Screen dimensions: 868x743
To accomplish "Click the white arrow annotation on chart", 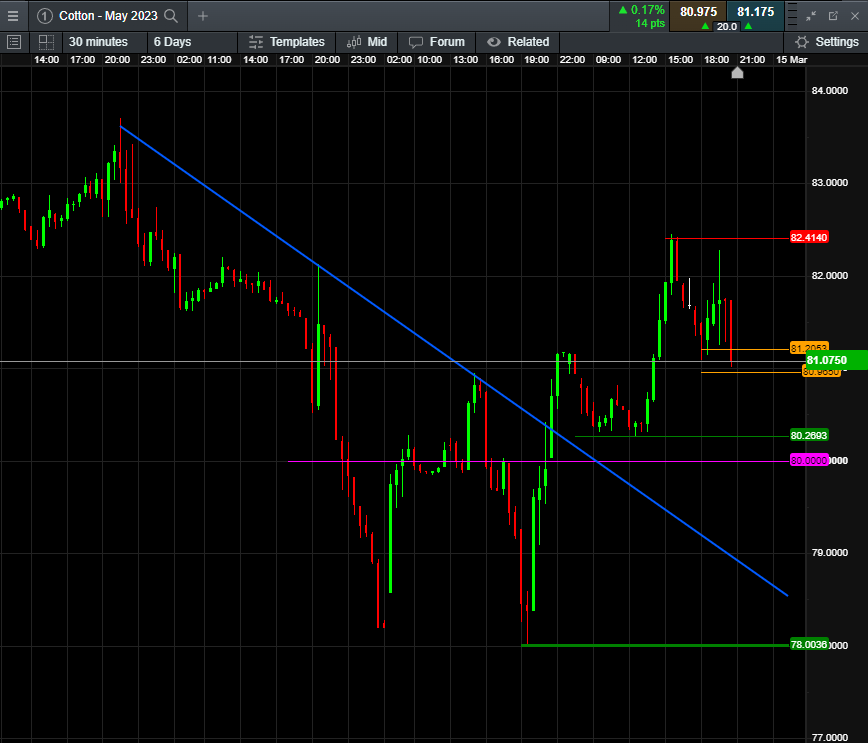I will pos(689,293).
